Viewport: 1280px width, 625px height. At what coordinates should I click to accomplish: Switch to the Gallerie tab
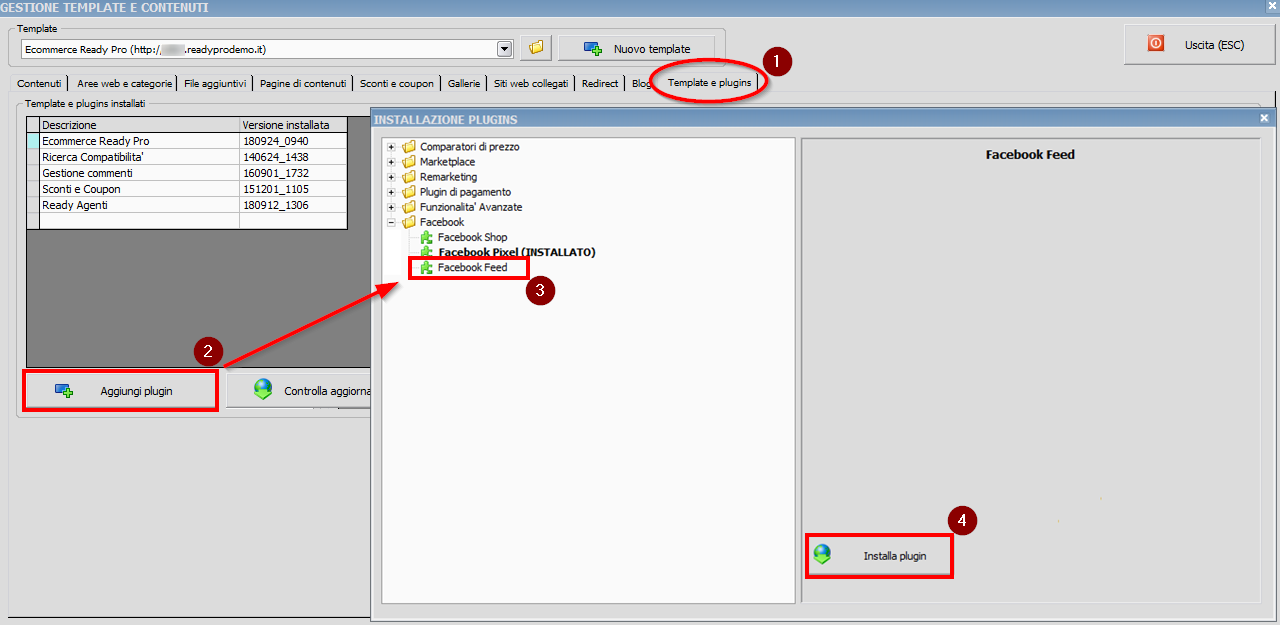[x=464, y=84]
